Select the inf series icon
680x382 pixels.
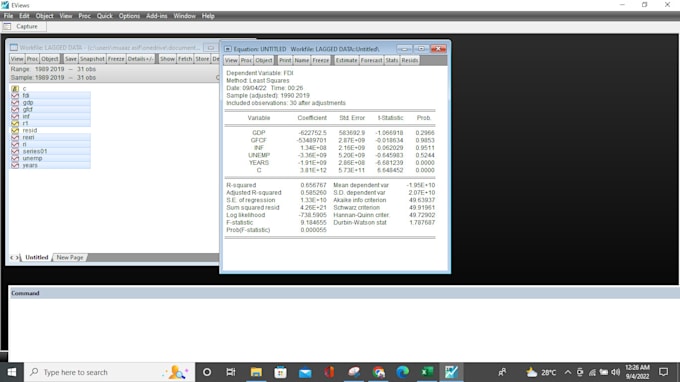pyautogui.click(x=15, y=116)
